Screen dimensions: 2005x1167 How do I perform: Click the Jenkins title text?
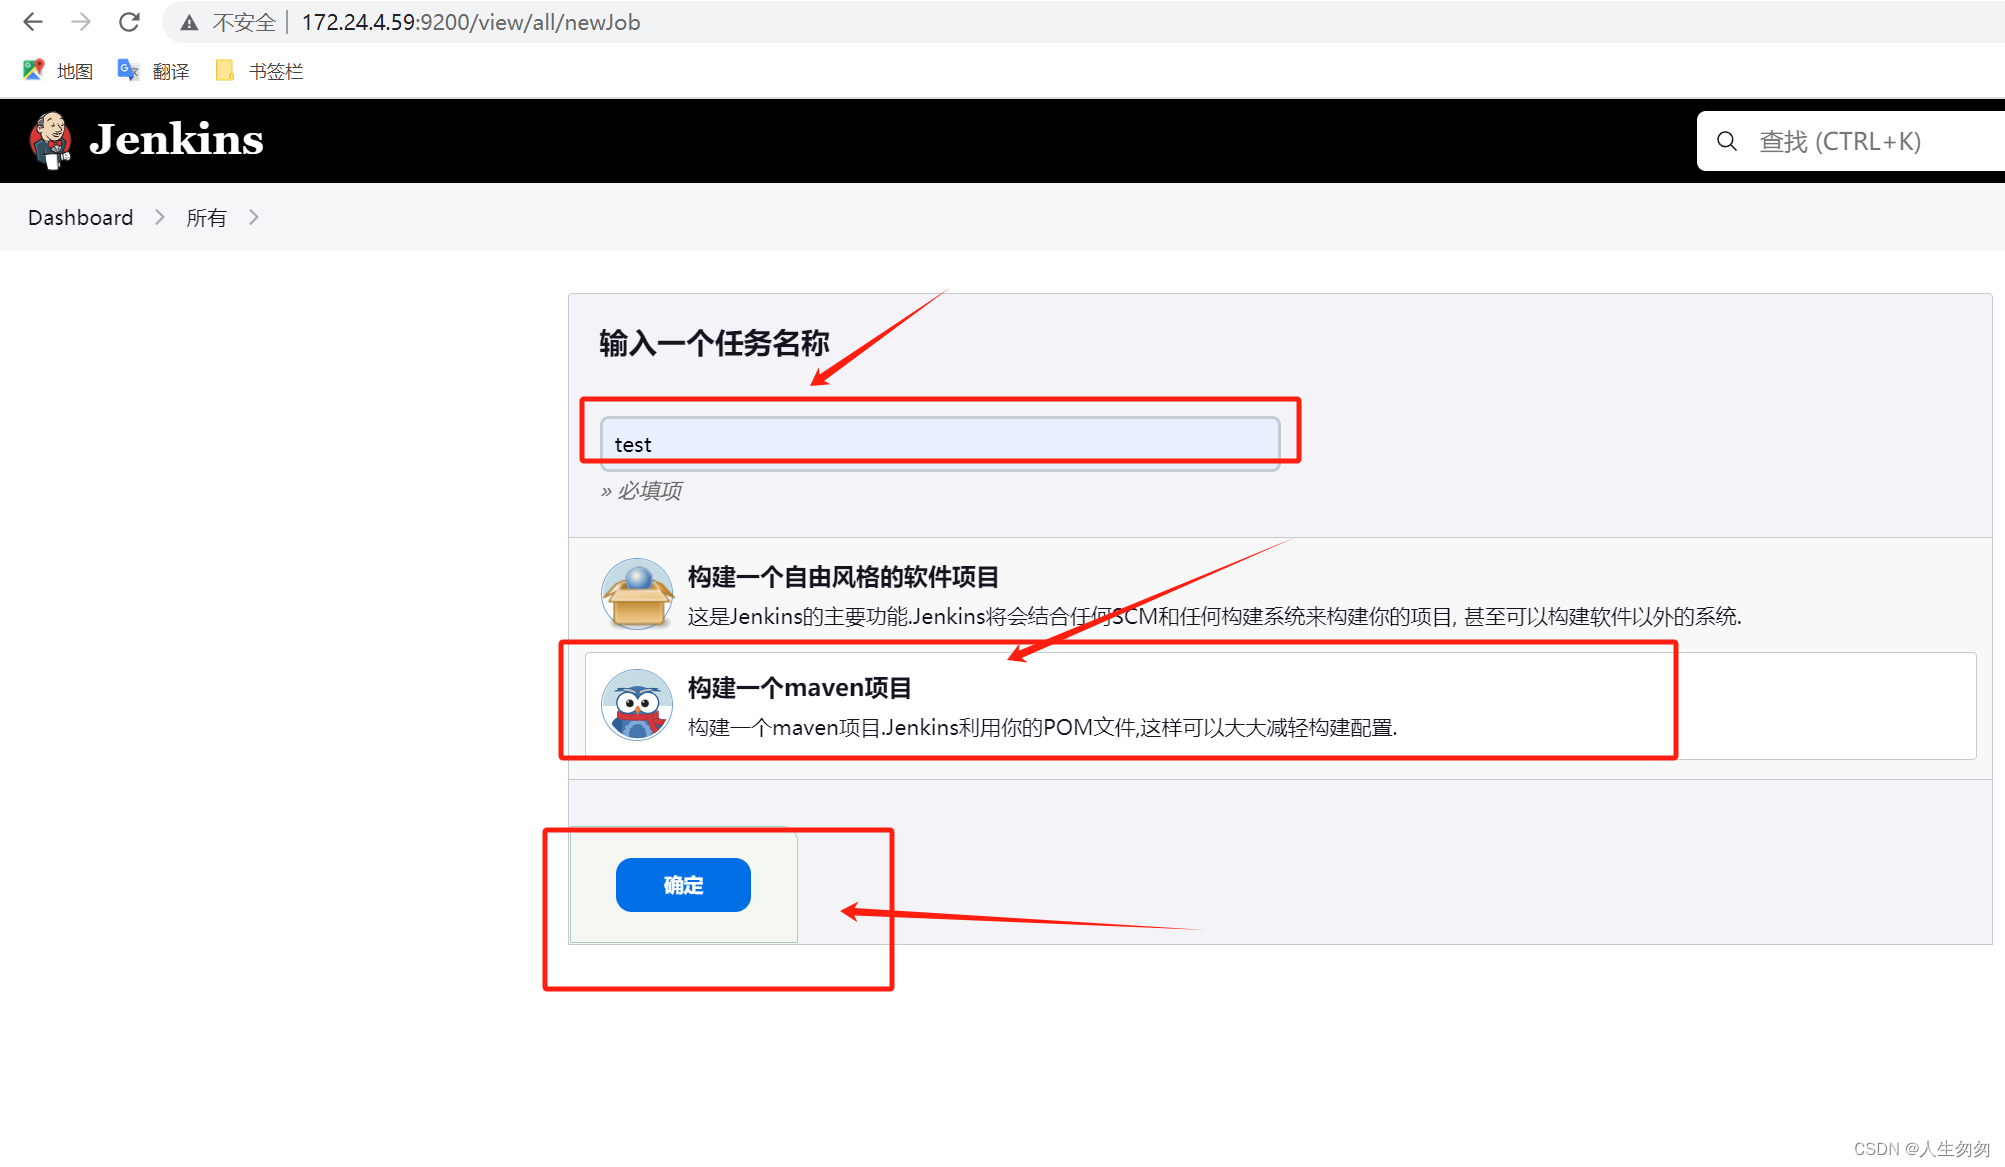tap(176, 140)
